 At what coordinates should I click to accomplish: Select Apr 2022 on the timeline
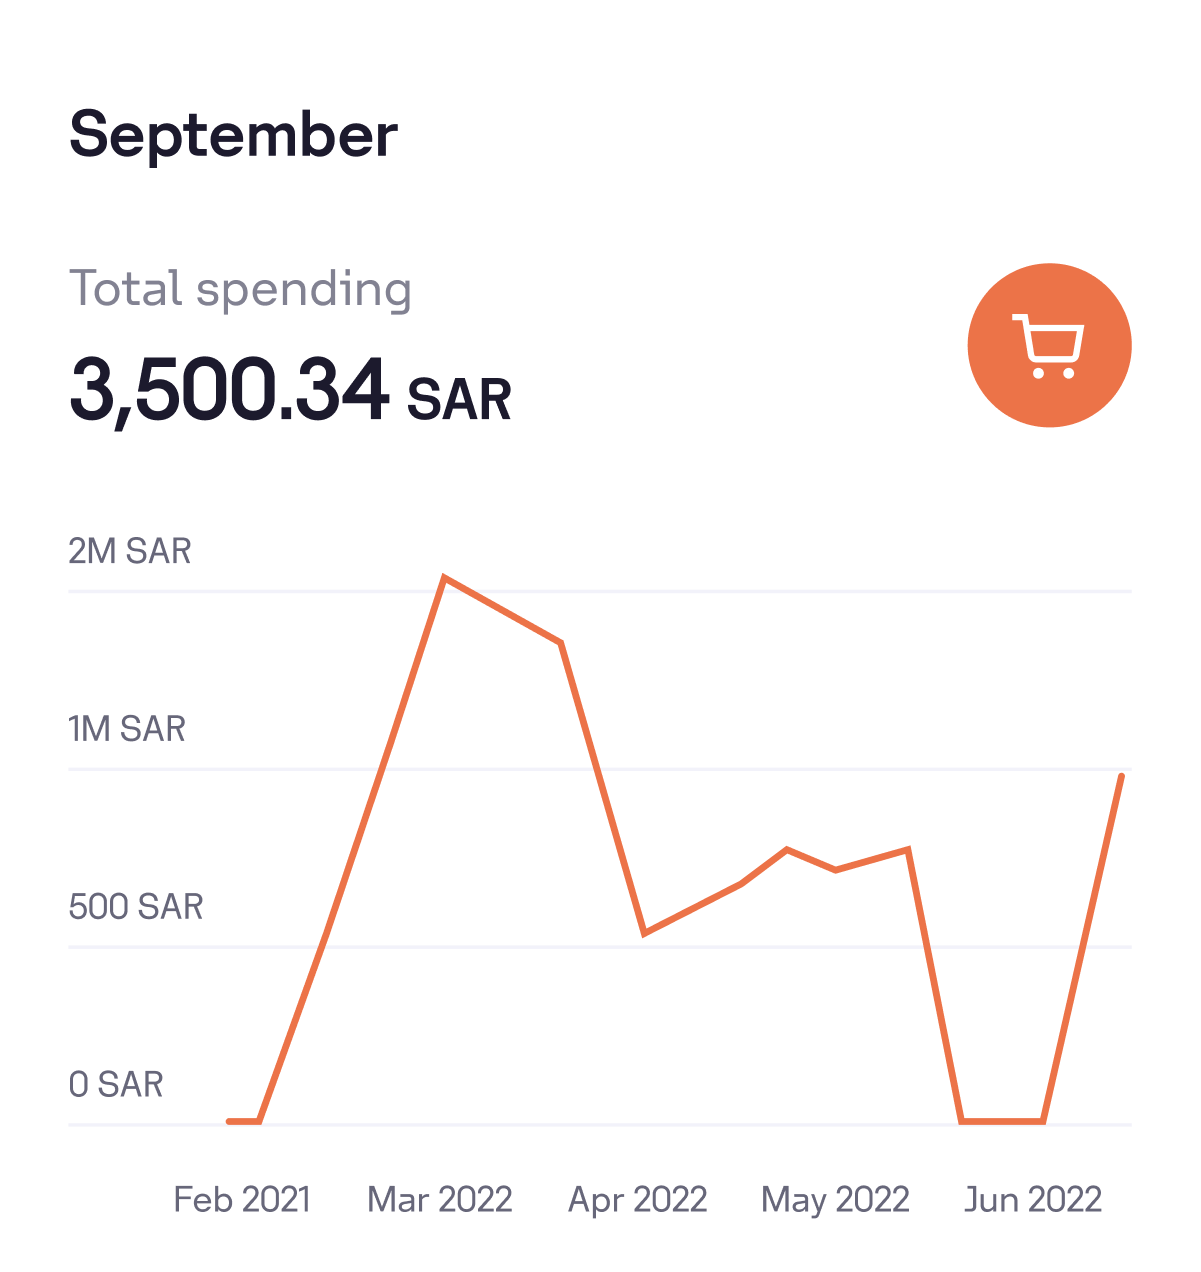[x=638, y=1199]
